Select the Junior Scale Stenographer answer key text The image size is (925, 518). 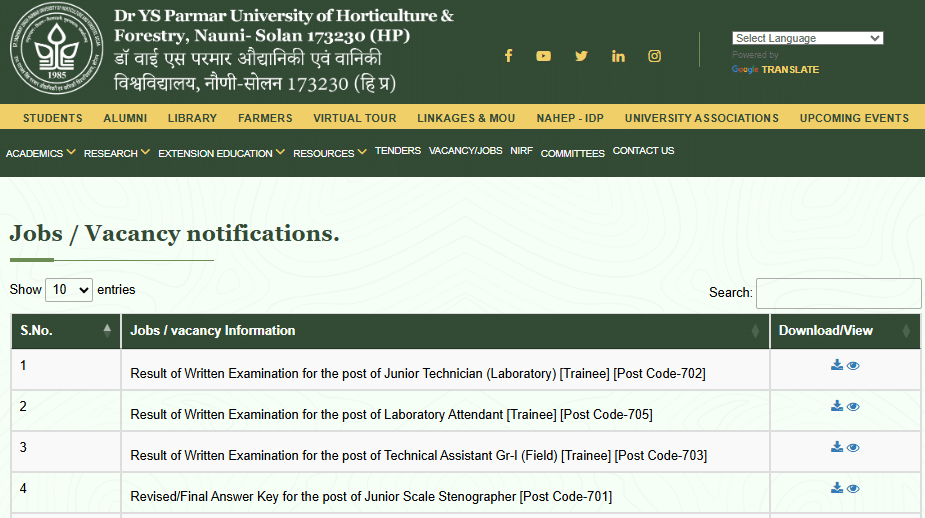[371, 497]
